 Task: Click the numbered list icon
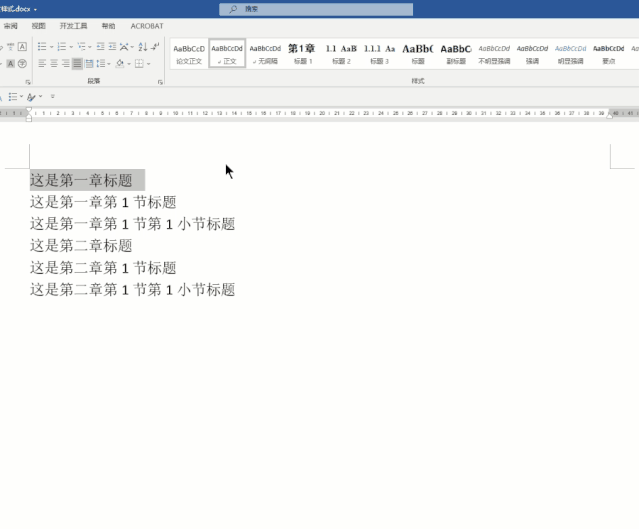(62, 47)
